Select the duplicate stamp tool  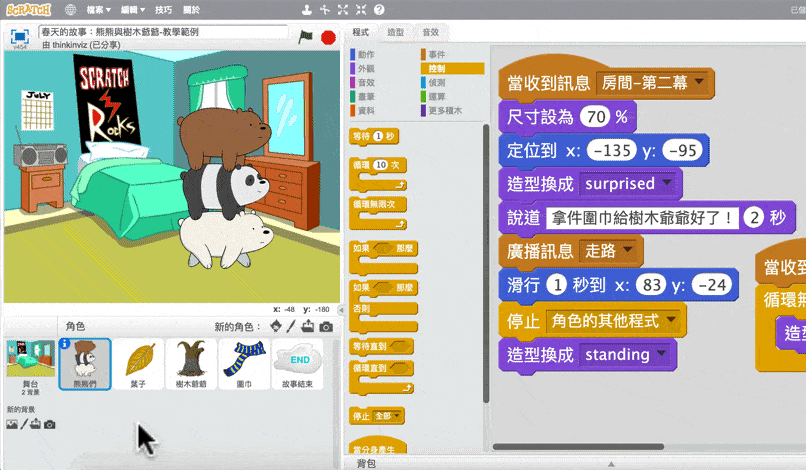pyautogui.click(x=307, y=9)
